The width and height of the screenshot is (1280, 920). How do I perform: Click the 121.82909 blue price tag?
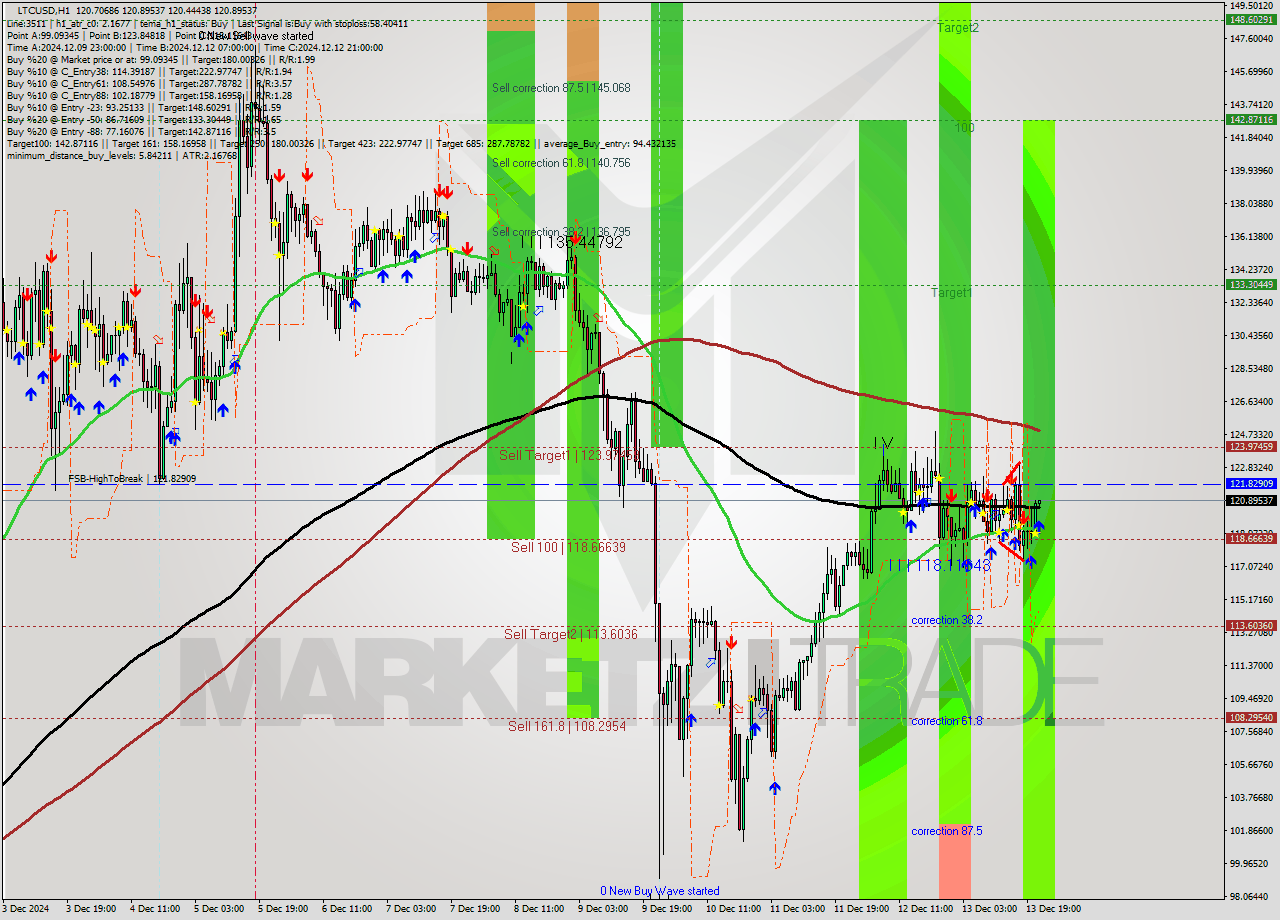pos(1251,484)
